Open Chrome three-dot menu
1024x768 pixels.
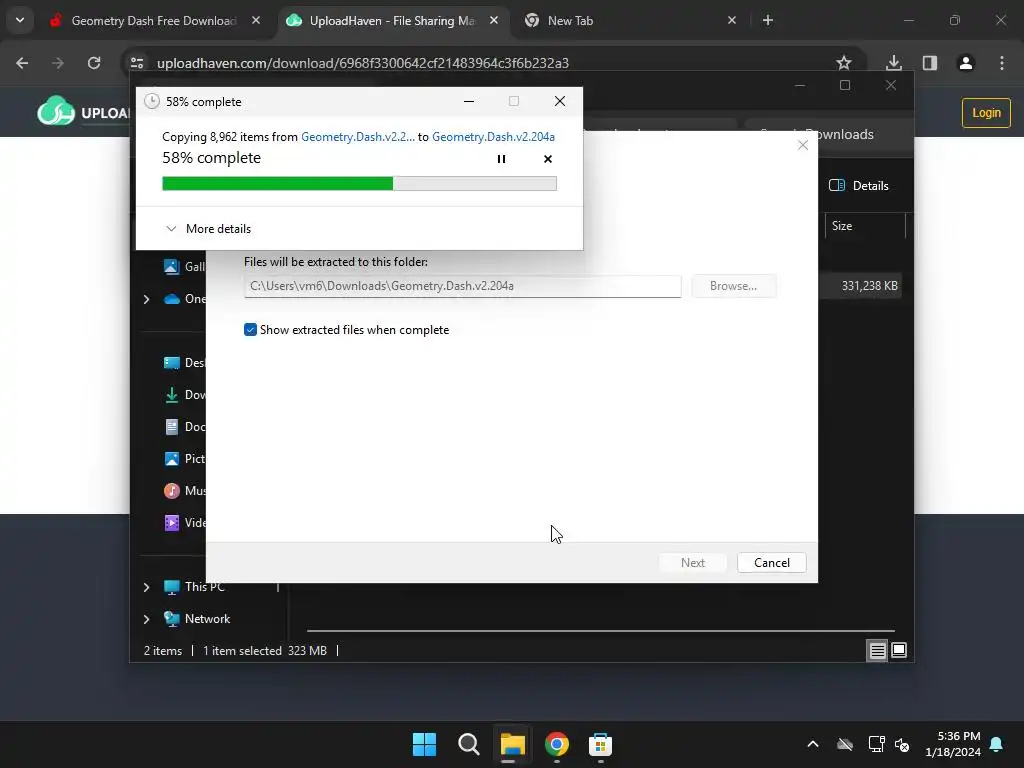[x=1002, y=63]
